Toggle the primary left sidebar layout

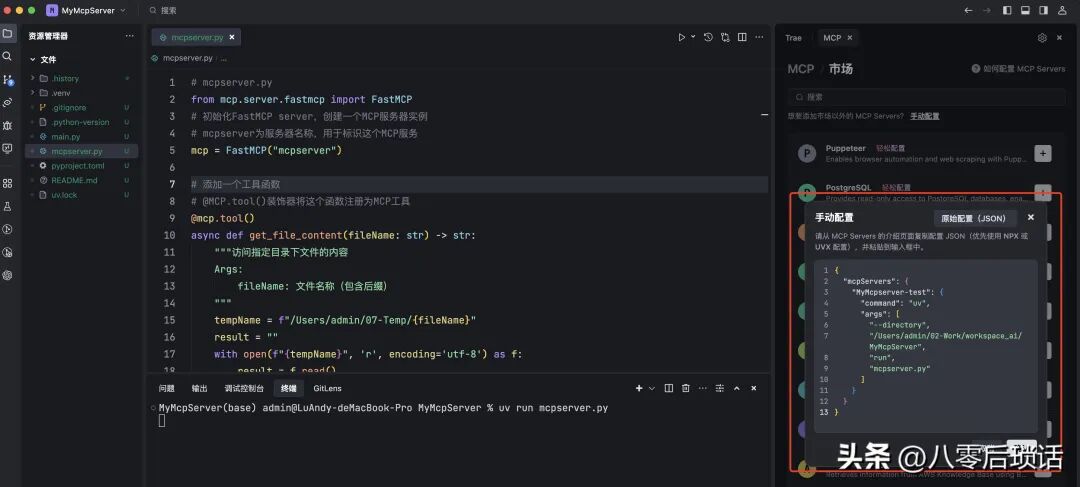pyautogui.click(x=1007, y=10)
